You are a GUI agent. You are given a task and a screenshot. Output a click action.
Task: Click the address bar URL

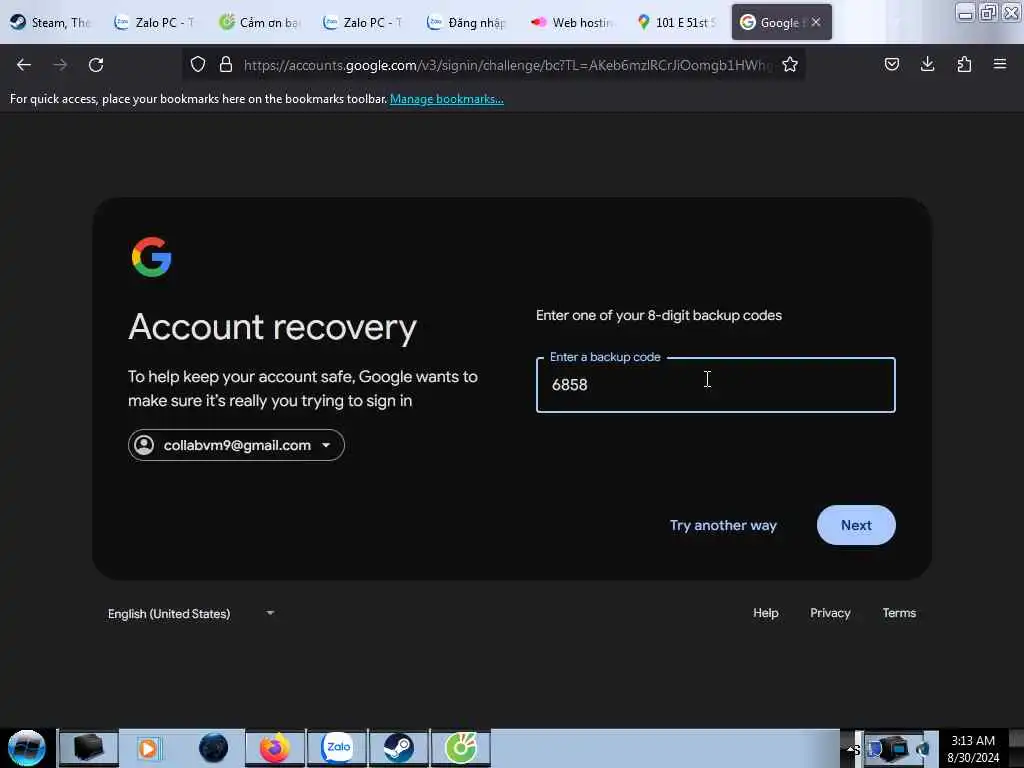coord(506,65)
